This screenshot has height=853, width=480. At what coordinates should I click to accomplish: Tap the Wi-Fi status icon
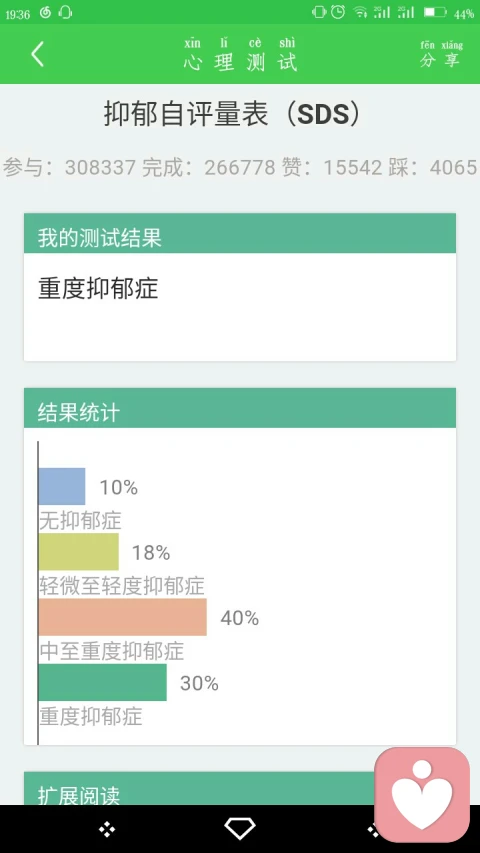[x=360, y=13]
